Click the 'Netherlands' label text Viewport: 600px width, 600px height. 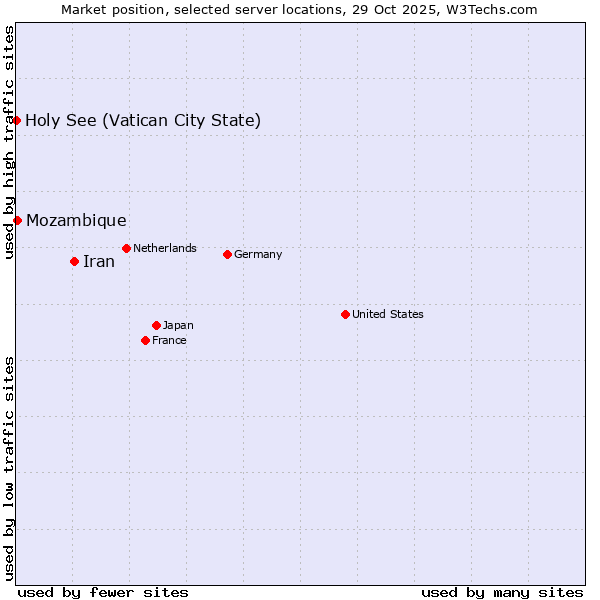point(165,248)
